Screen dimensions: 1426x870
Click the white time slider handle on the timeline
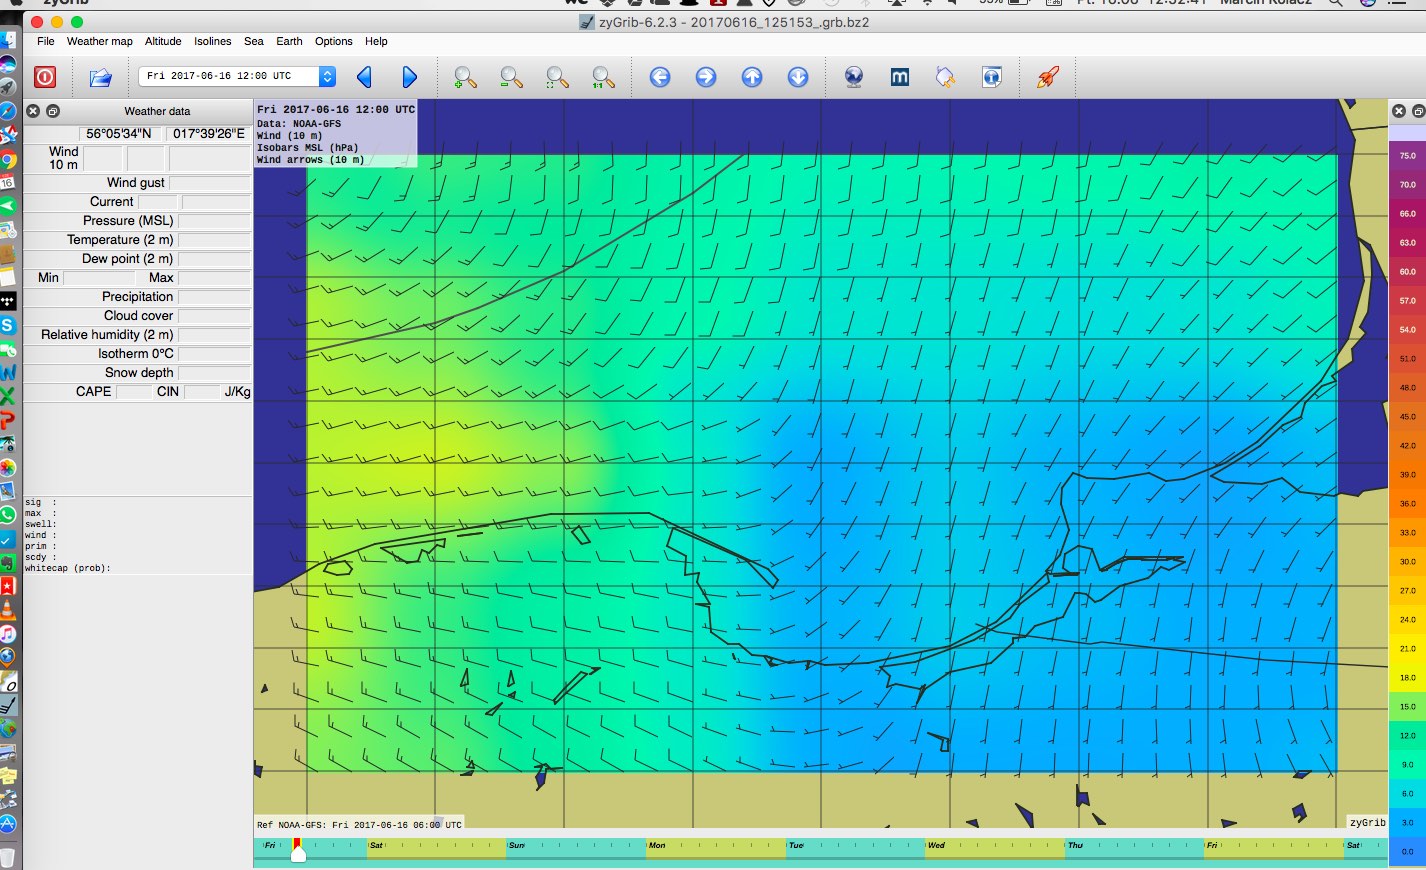coord(298,853)
